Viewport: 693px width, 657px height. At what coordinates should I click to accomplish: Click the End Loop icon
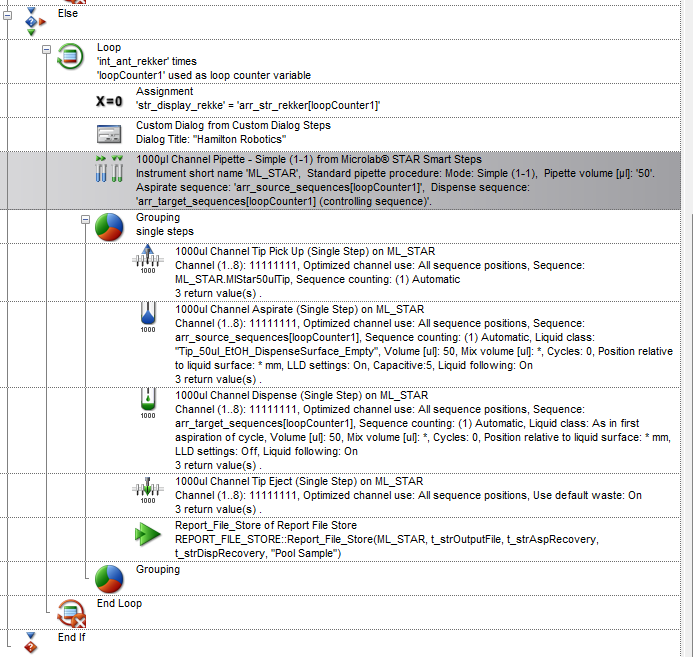(x=71, y=613)
